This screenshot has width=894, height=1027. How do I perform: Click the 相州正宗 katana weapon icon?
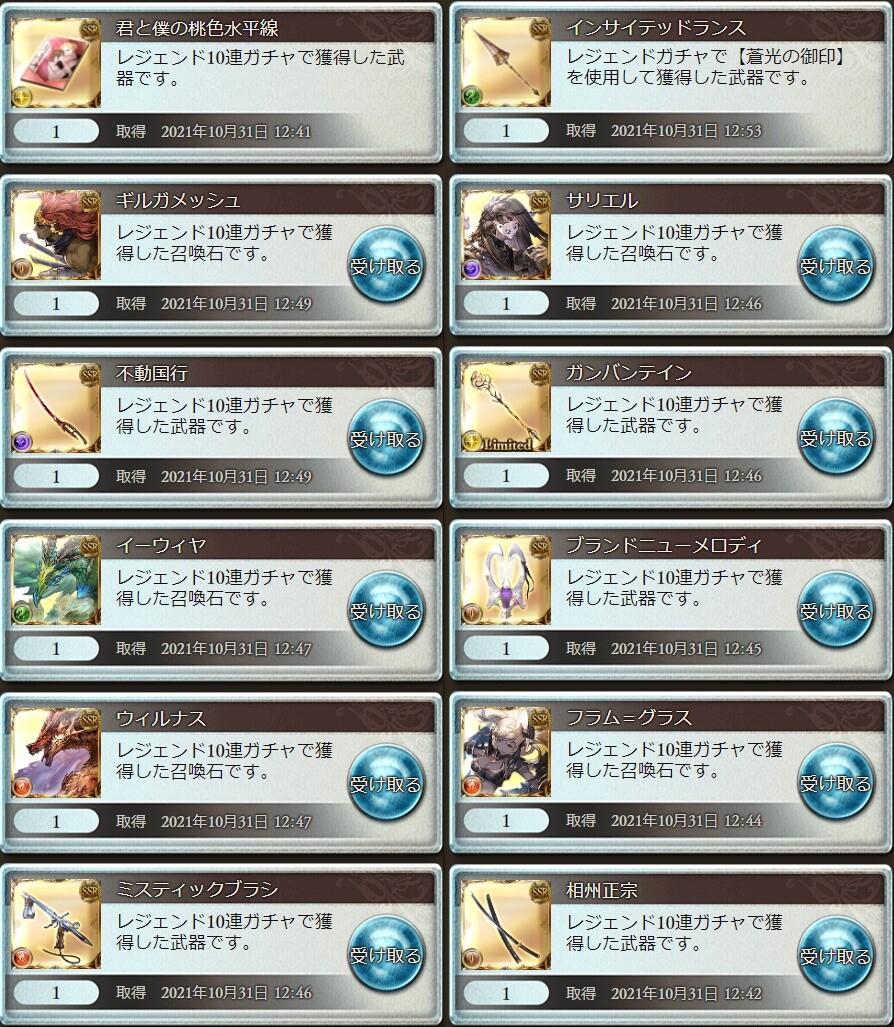coord(506,925)
